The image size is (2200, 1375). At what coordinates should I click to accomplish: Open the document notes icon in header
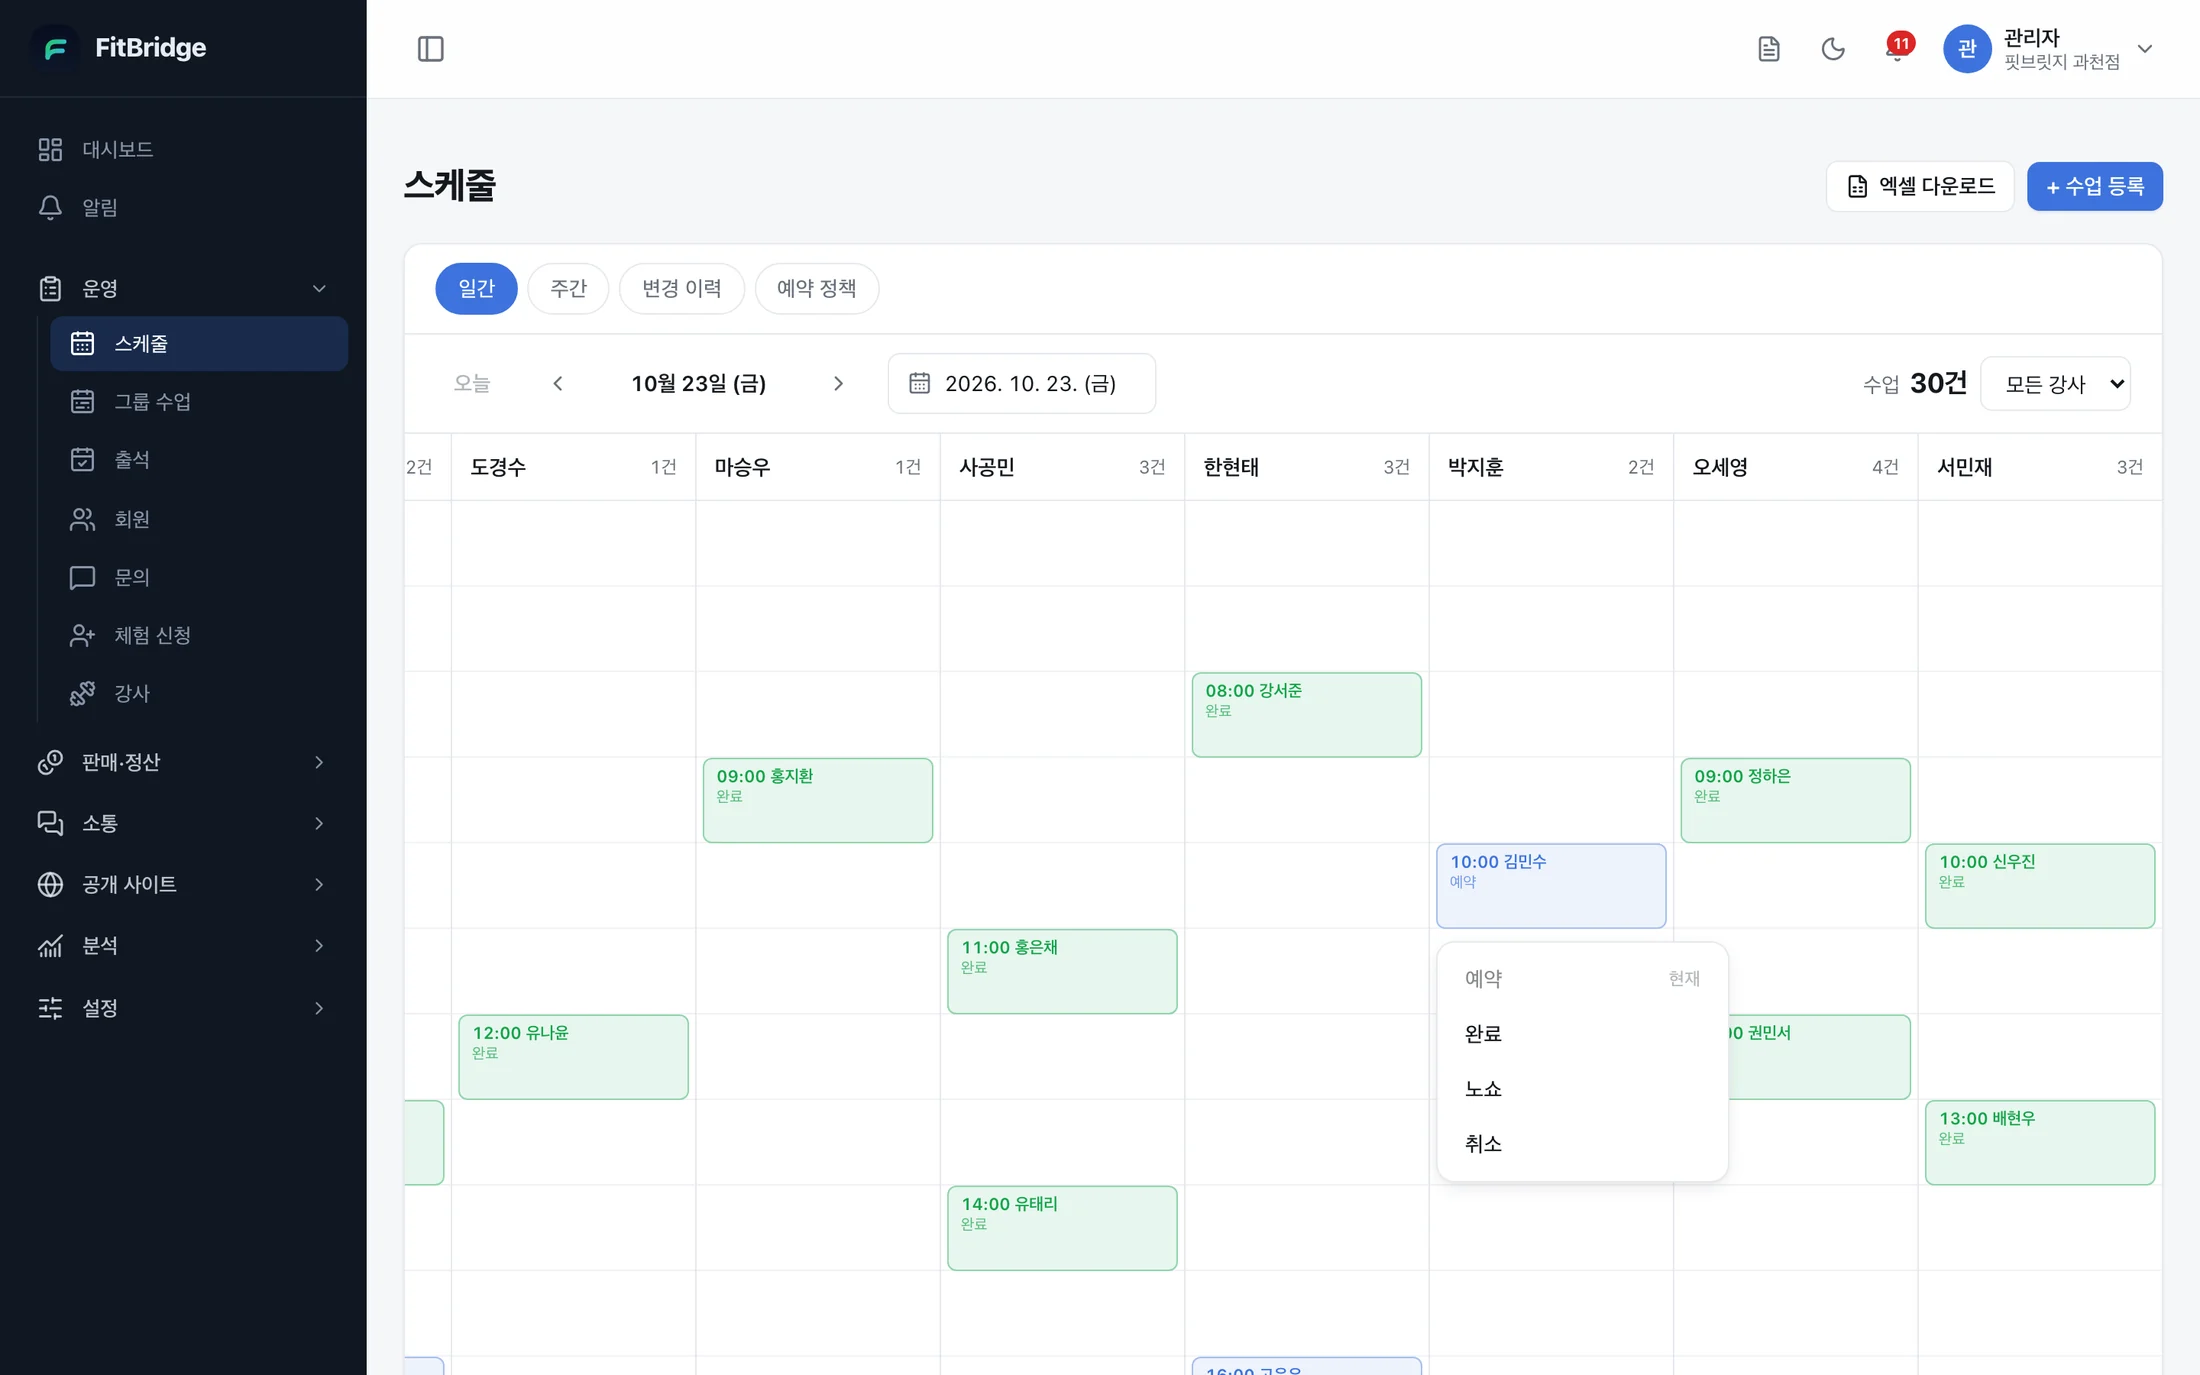click(x=1768, y=49)
